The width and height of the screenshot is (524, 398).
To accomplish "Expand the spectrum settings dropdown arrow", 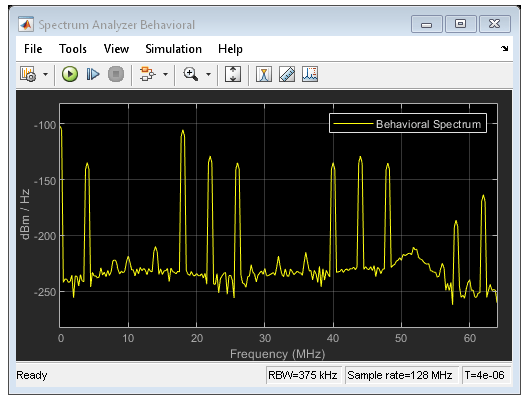I will point(45,74).
